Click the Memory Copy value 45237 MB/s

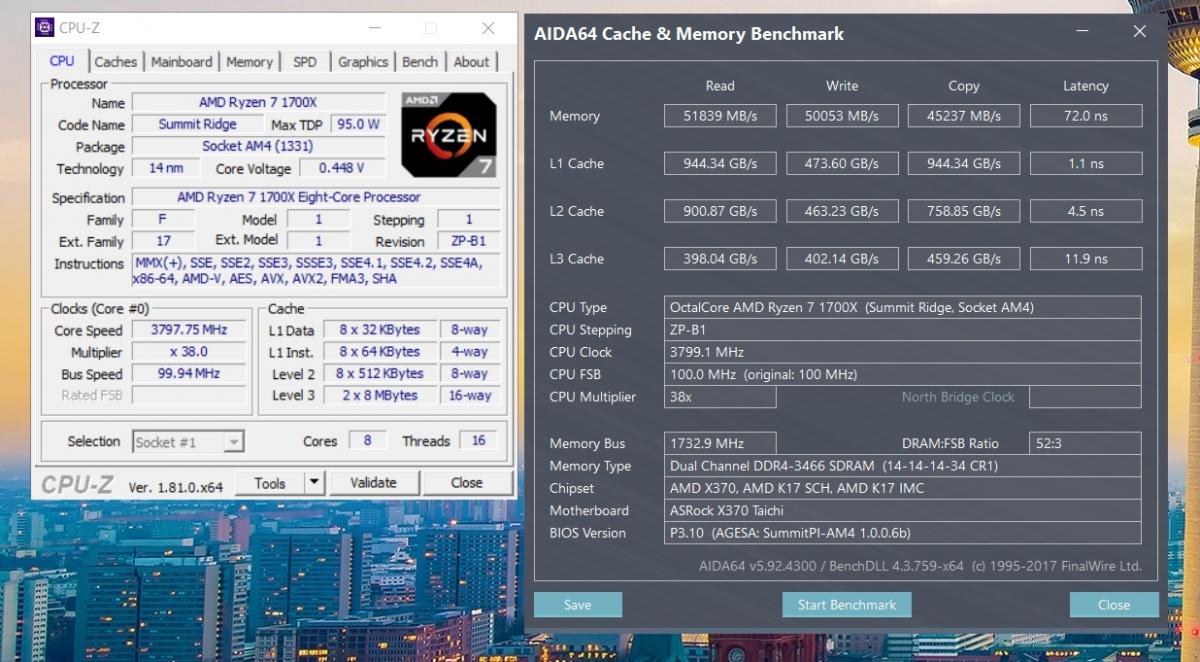pos(964,116)
